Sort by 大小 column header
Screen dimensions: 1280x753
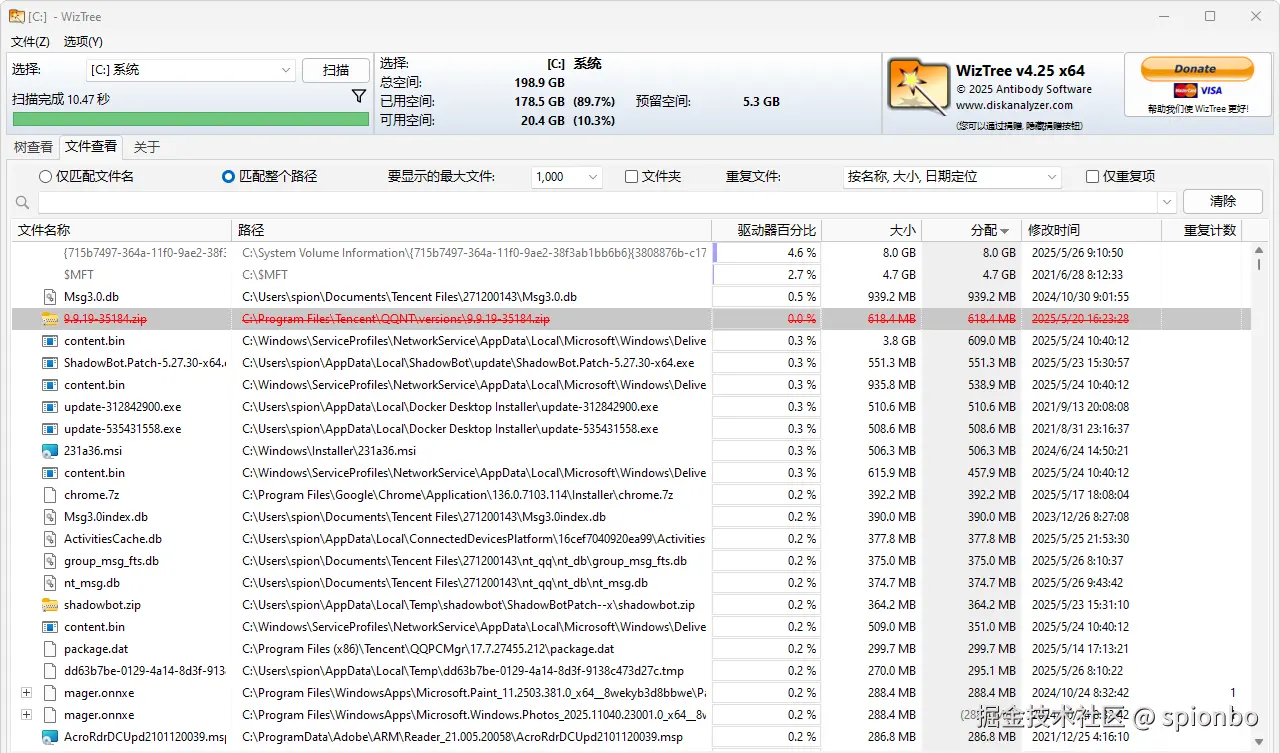tap(871, 230)
